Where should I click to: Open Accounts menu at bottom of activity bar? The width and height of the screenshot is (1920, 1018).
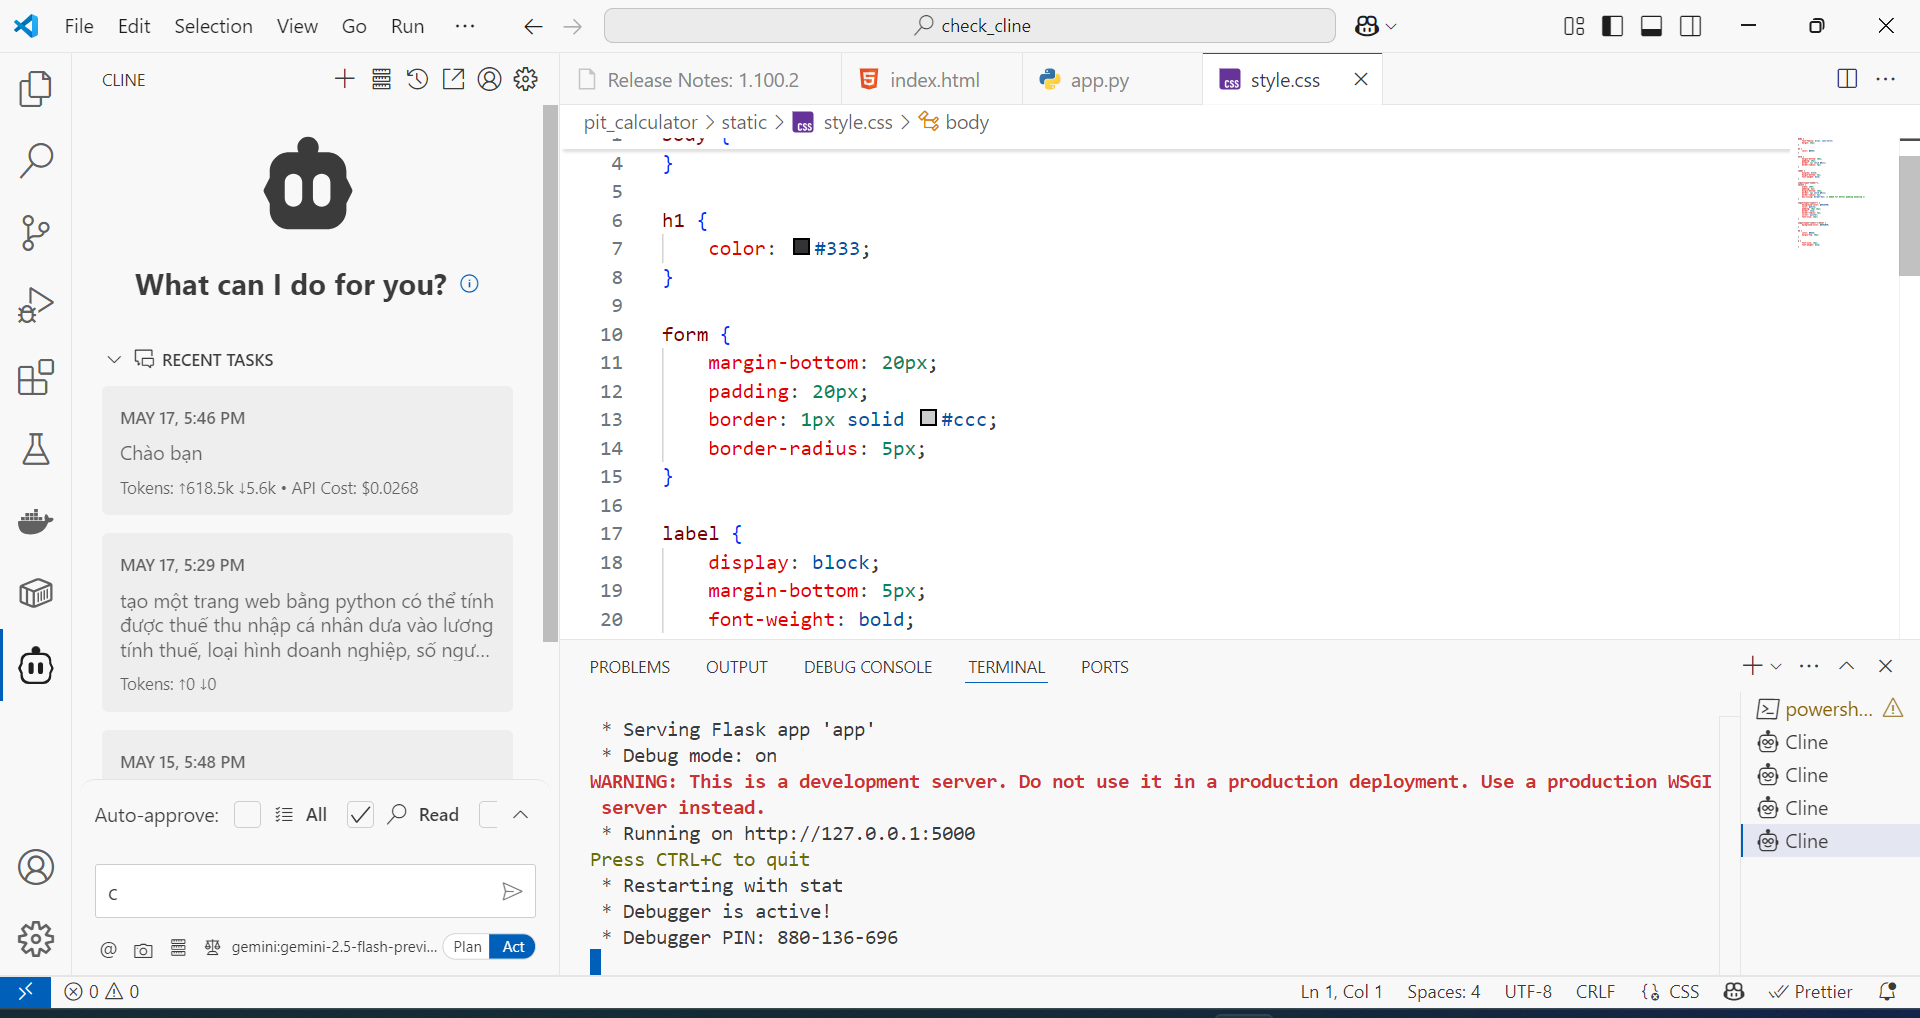pyautogui.click(x=36, y=867)
